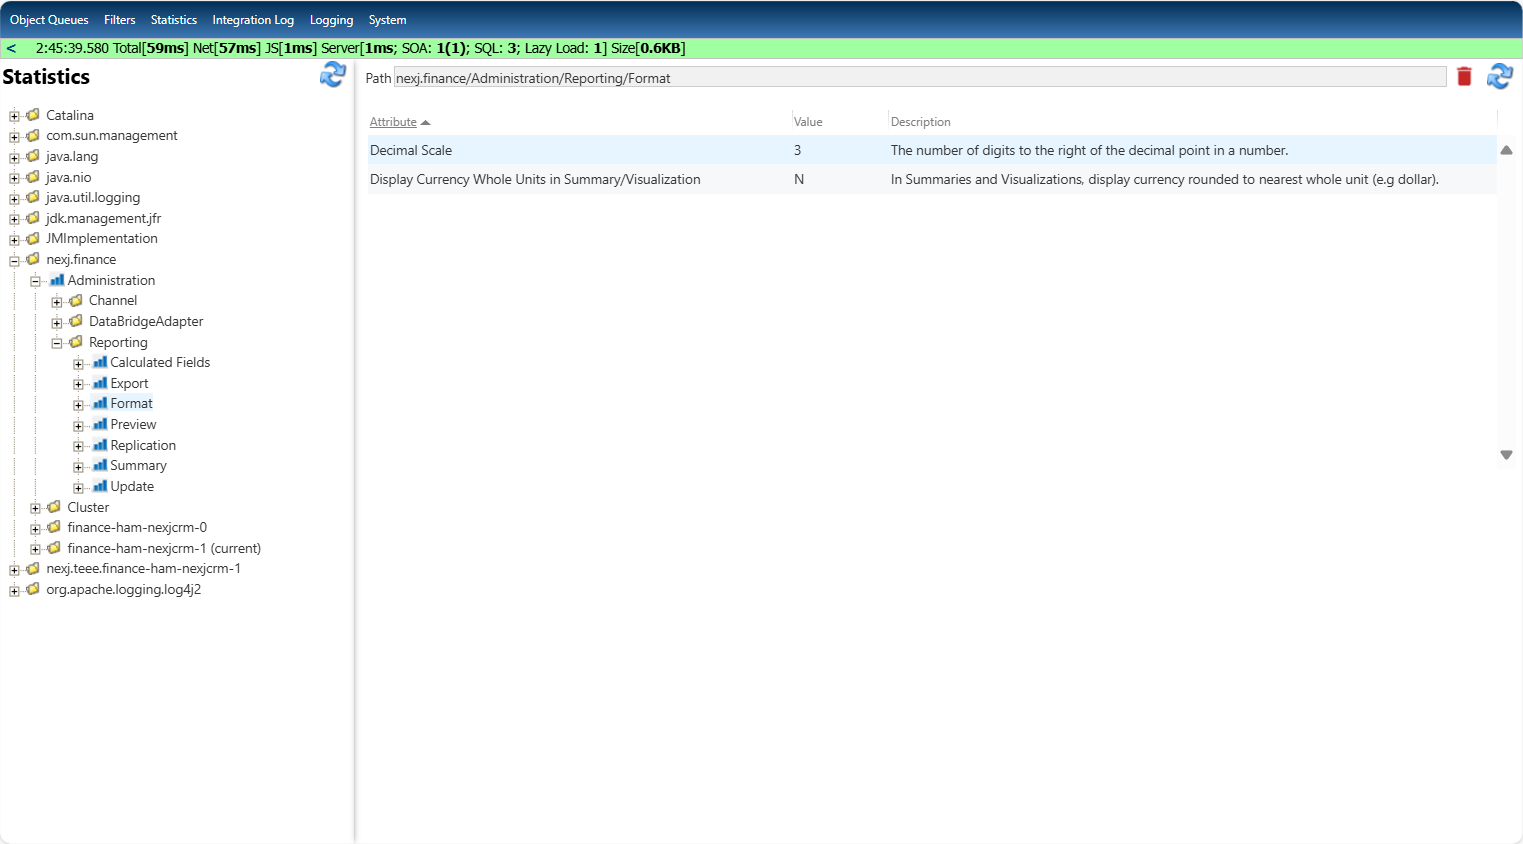
Task: Click the DataBridgeAdapter folder icon
Action: pyautogui.click(x=76, y=321)
